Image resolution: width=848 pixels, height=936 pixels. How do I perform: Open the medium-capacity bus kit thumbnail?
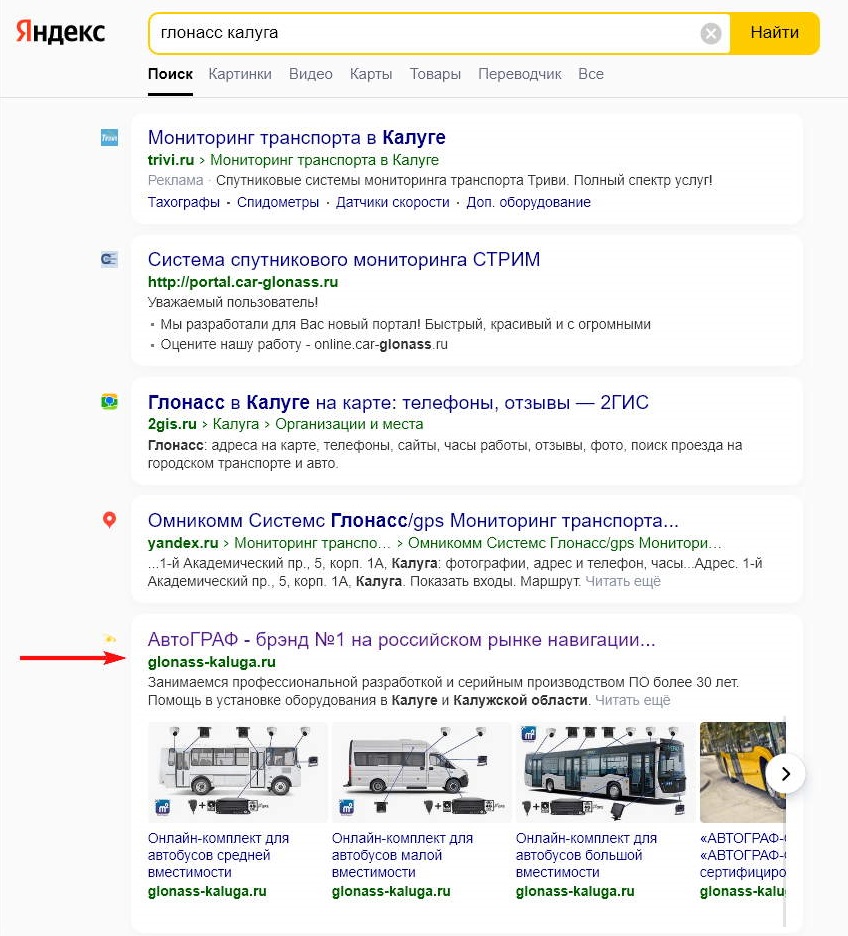tap(238, 768)
